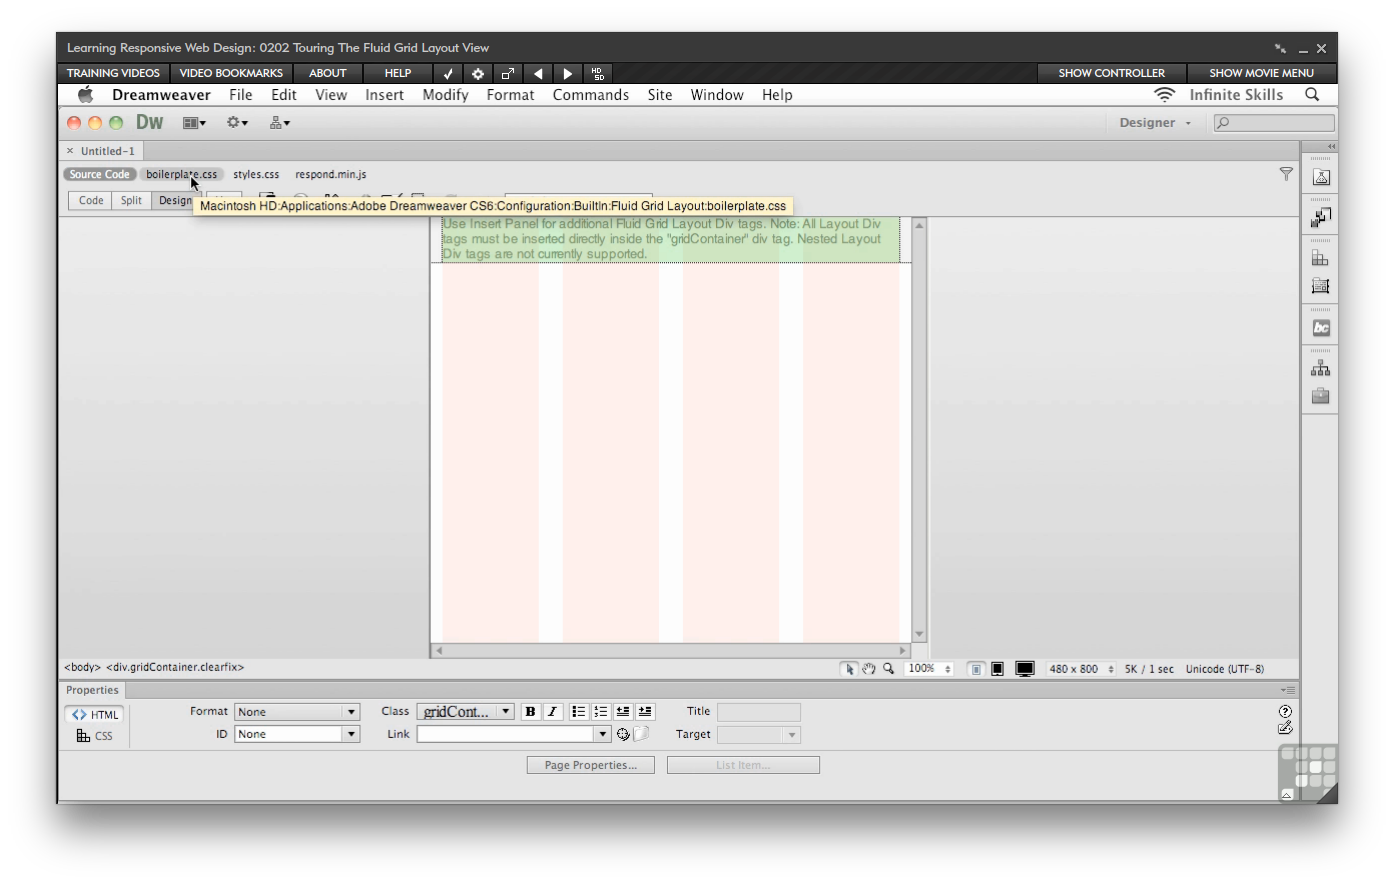The image size is (1394, 884).
Task: Apply unordered list formatting
Action: [579, 712]
